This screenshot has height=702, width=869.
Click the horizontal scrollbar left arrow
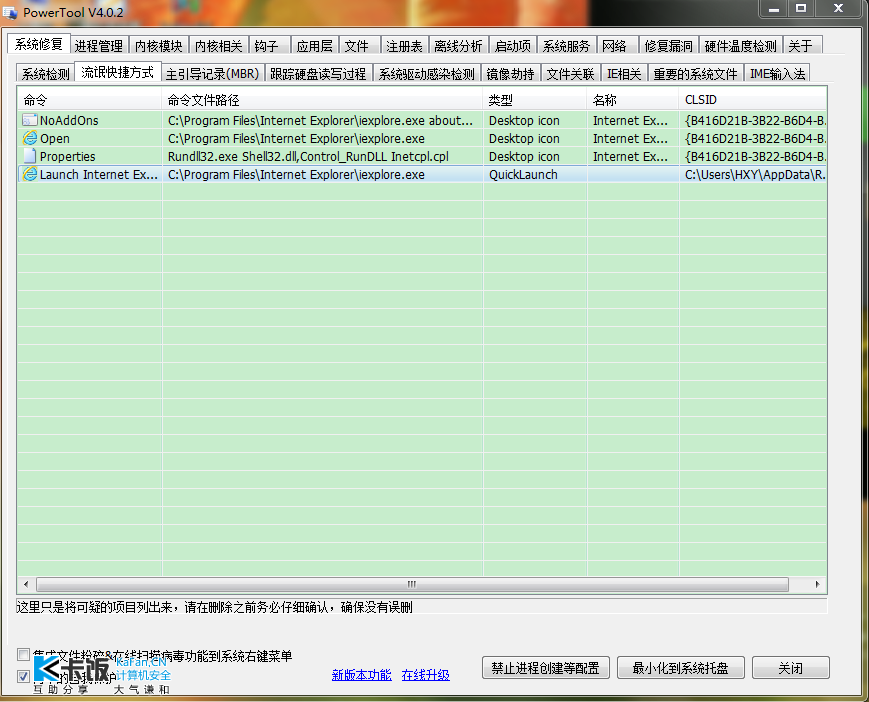coord(26,584)
